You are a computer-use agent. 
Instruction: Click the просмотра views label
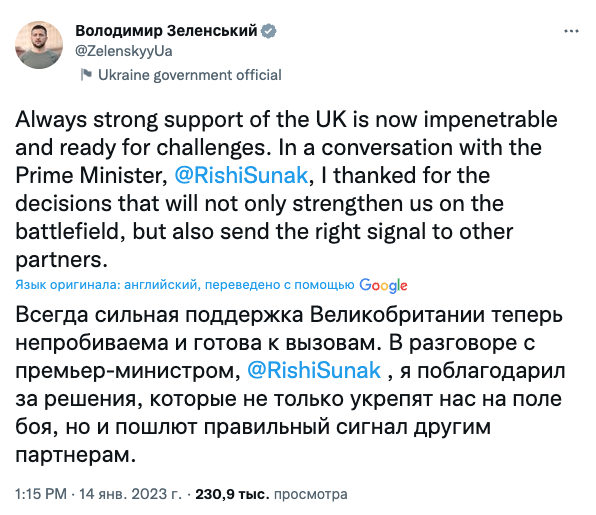point(311,494)
